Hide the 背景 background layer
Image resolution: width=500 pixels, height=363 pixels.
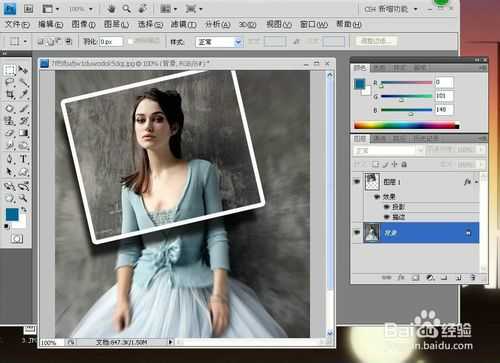[357, 232]
